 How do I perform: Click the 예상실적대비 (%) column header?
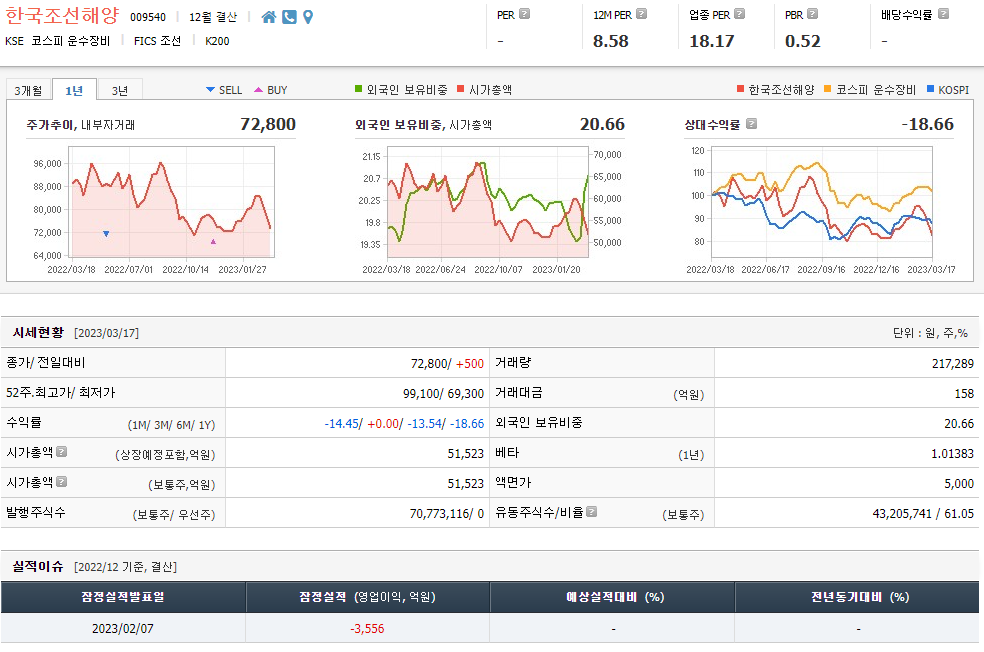click(x=612, y=597)
